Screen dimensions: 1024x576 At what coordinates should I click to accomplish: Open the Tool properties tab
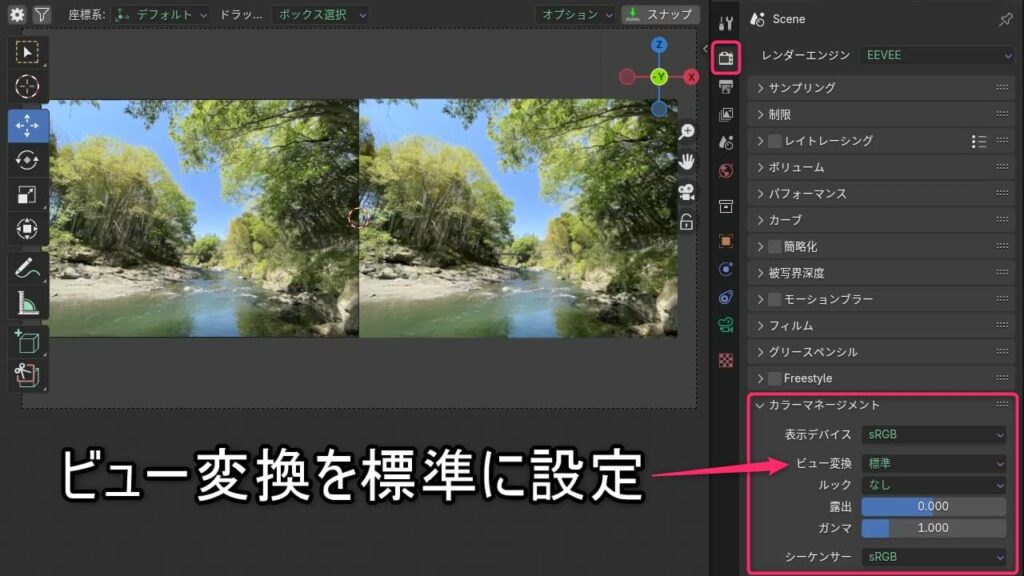pos(726,24)
